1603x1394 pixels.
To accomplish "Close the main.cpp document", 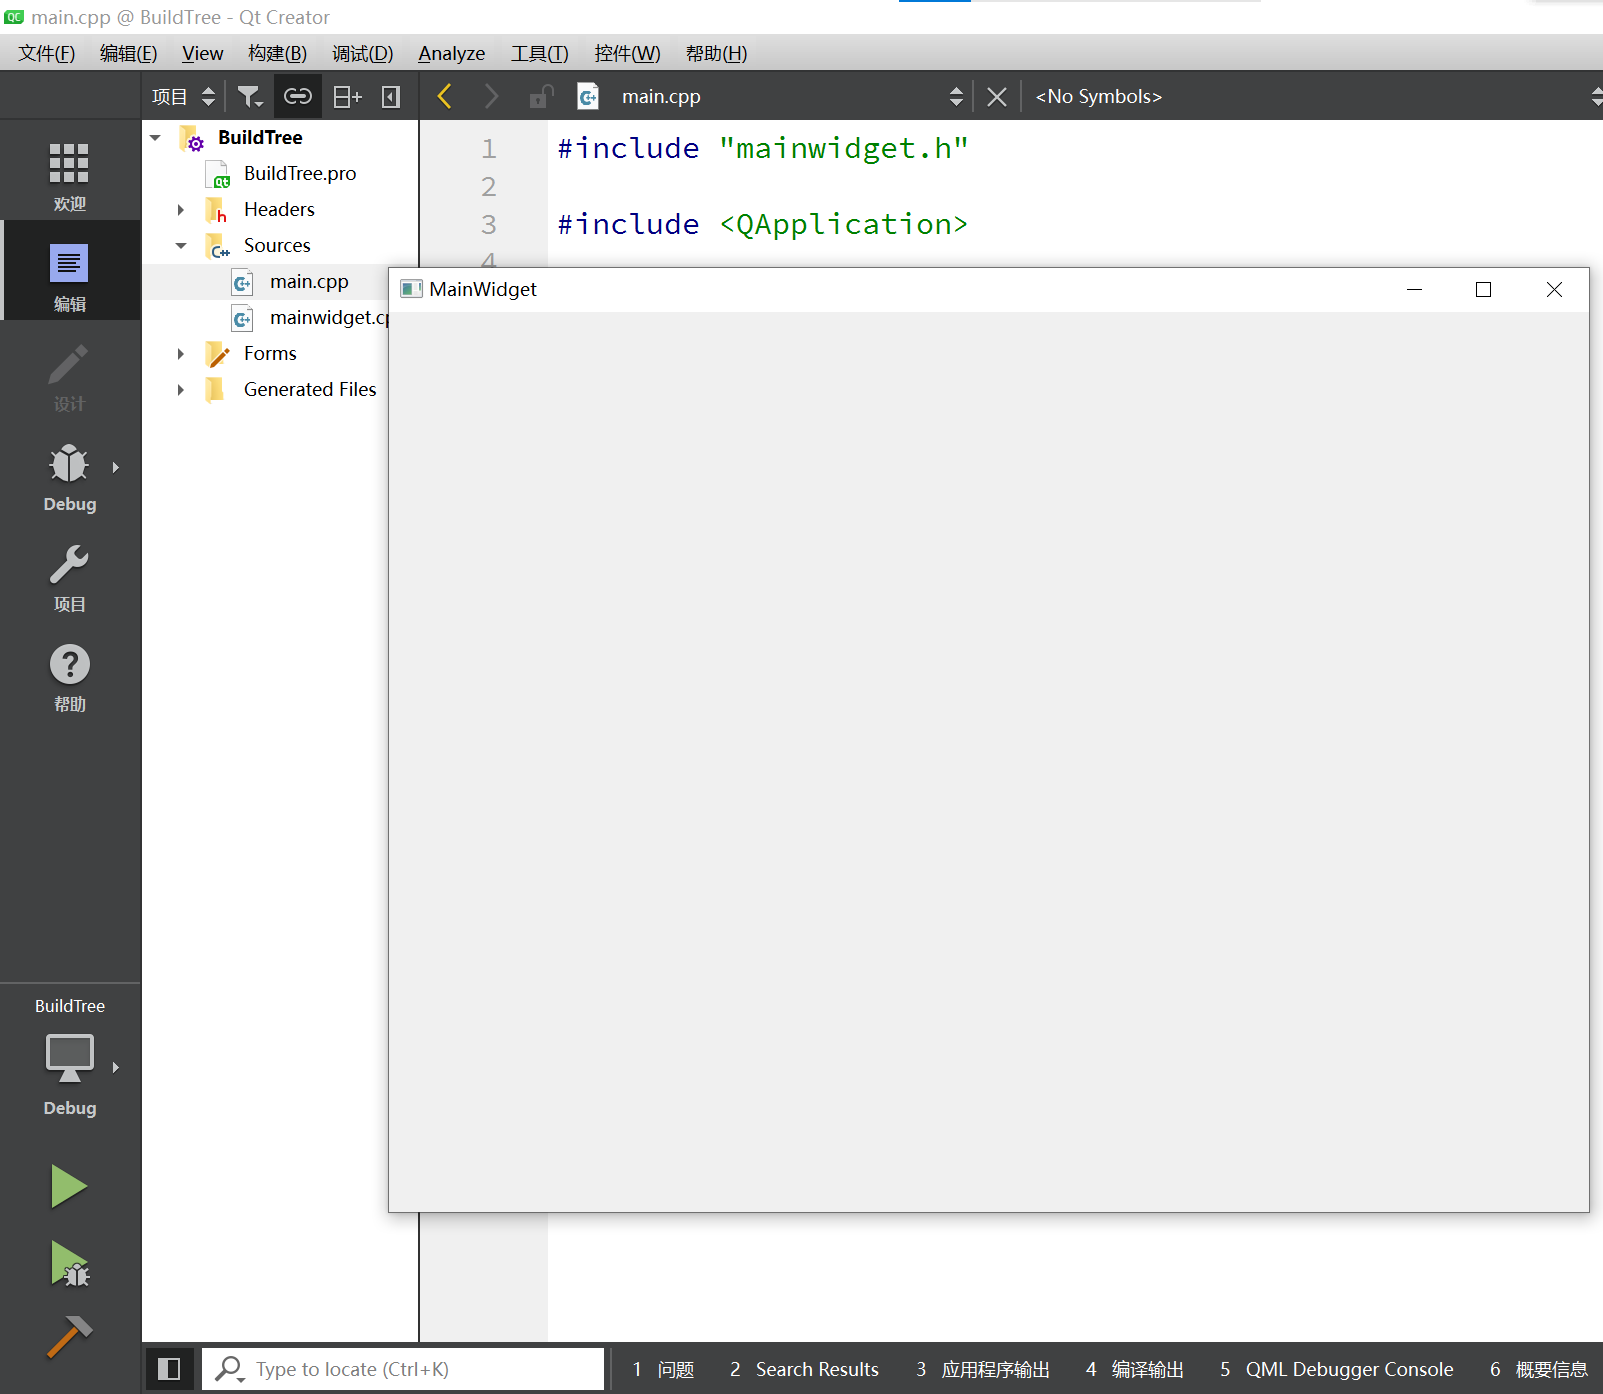I will coord(997,96).
